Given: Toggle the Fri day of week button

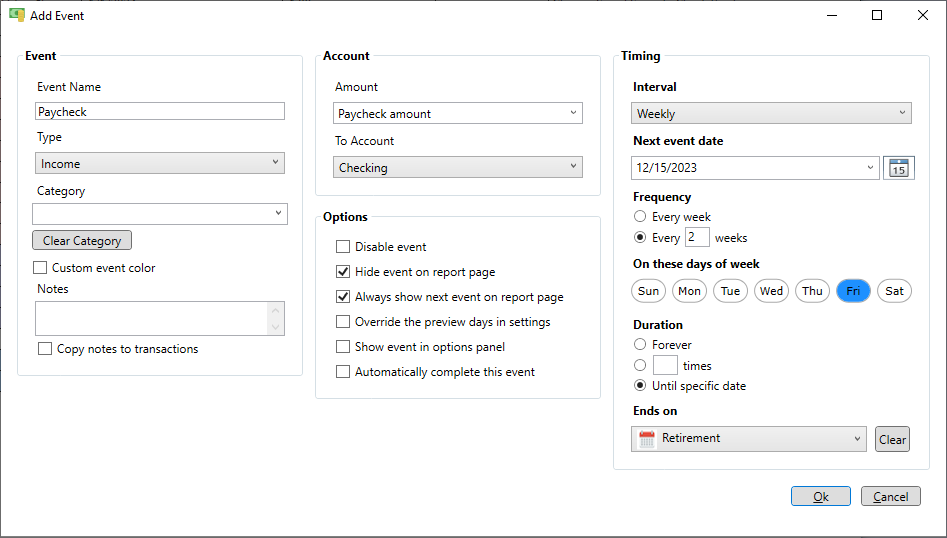Looking at the screenshot, I should 853,291.
